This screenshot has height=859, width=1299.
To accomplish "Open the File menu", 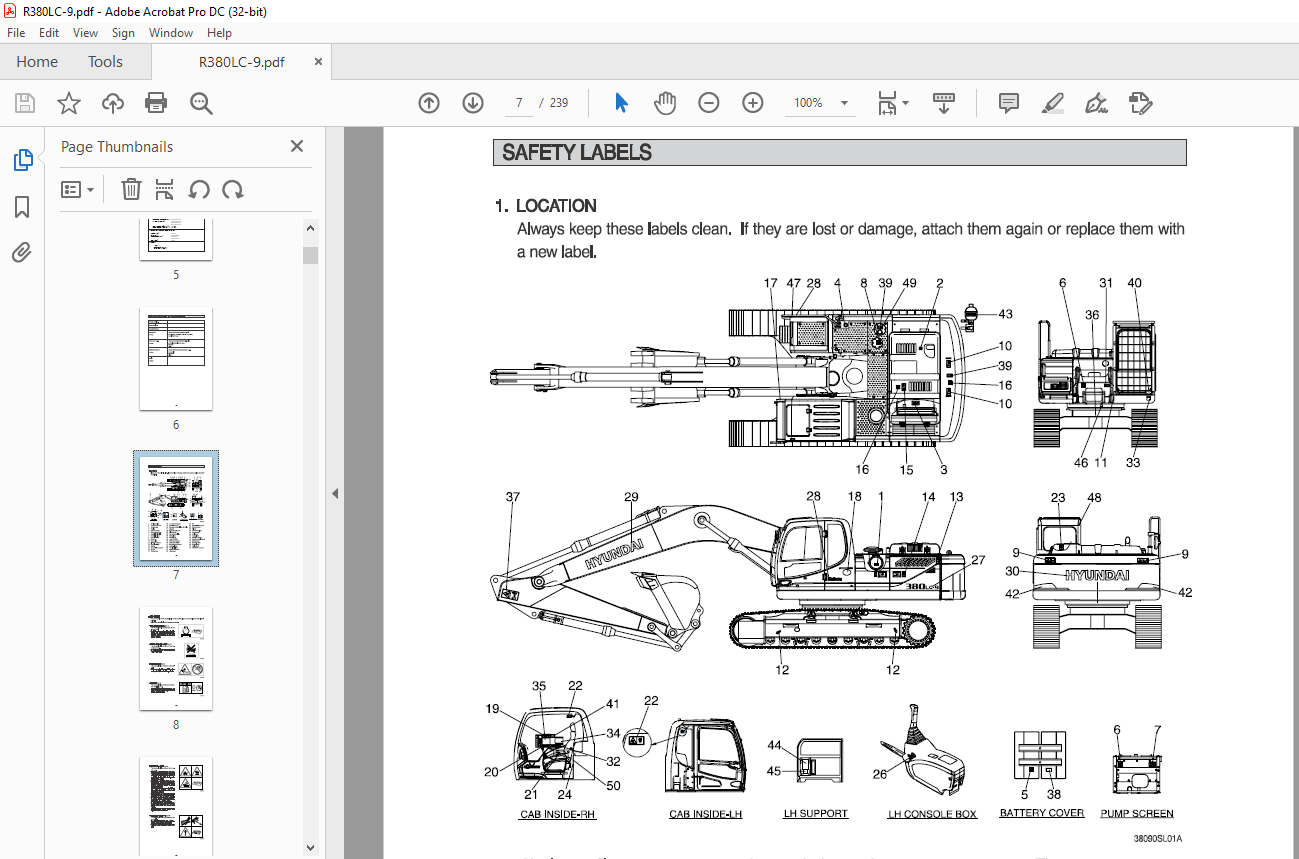I will click(x=16, y=33).
